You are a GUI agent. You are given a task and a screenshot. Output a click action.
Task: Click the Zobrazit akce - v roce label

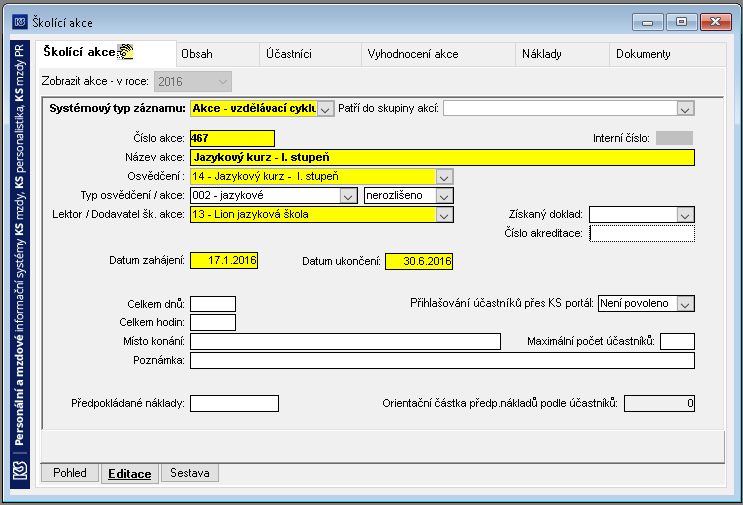click(95, 81)
